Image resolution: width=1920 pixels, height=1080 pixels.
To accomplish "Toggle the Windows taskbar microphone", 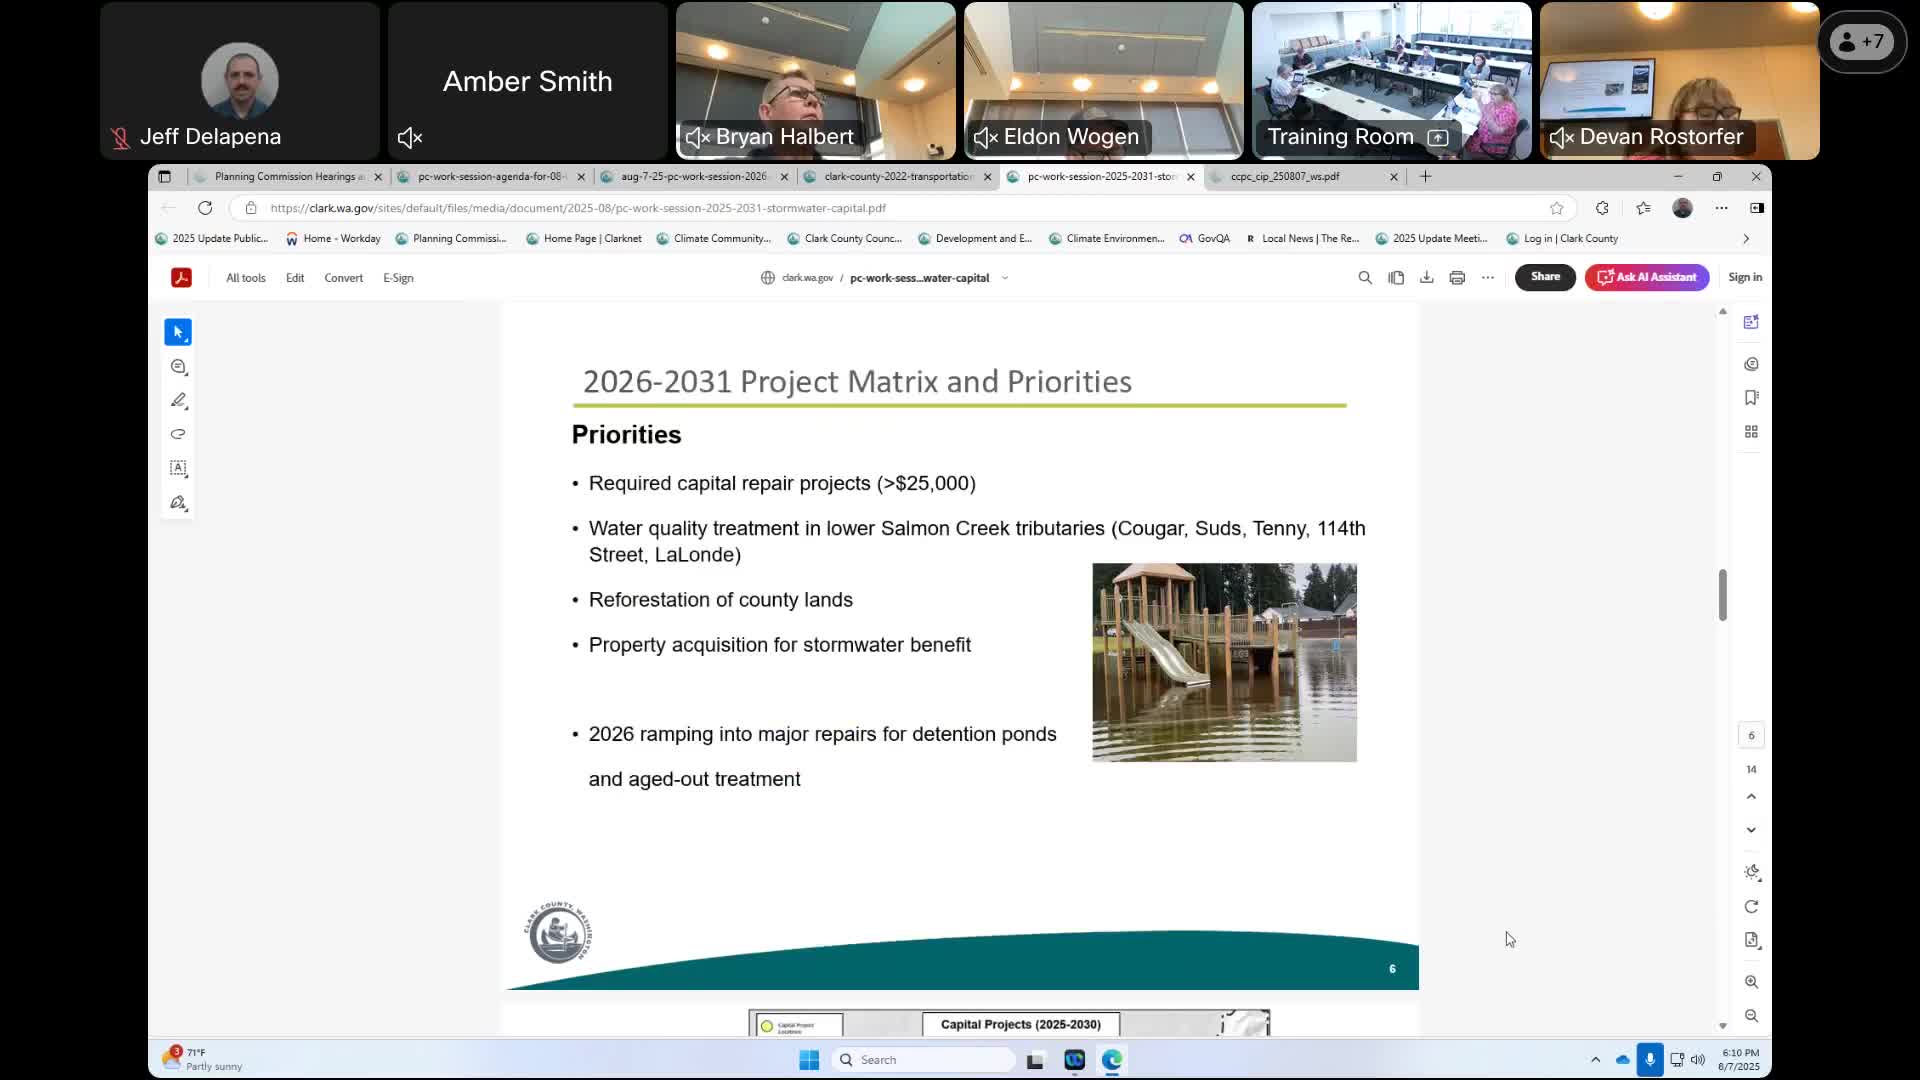I will coord(1650,1060).
